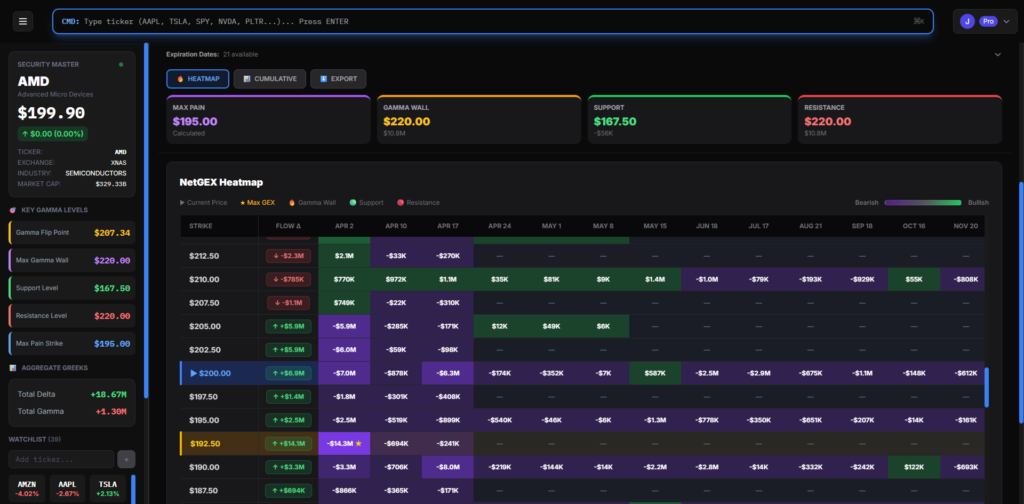Click the $122K cell in the $190.00 row
Viewport: 1024px width, 504px height.
[914, 467]
